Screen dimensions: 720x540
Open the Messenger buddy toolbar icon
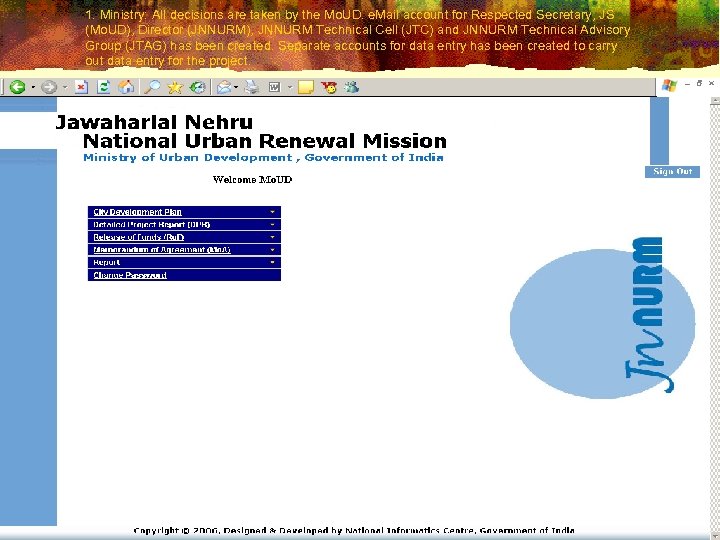click(352, 87)
